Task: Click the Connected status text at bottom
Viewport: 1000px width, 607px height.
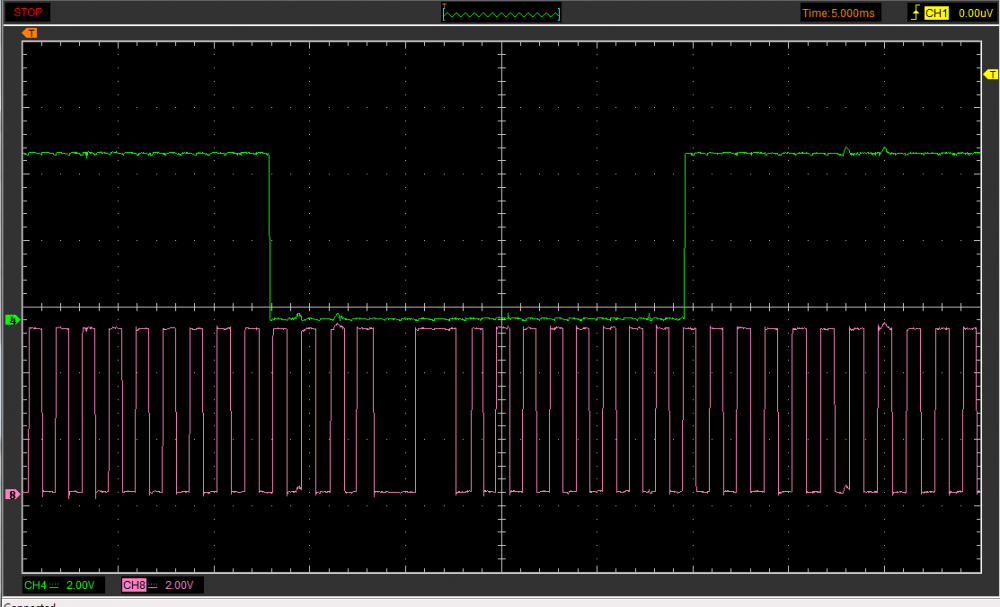Action: tap(30, 604)
